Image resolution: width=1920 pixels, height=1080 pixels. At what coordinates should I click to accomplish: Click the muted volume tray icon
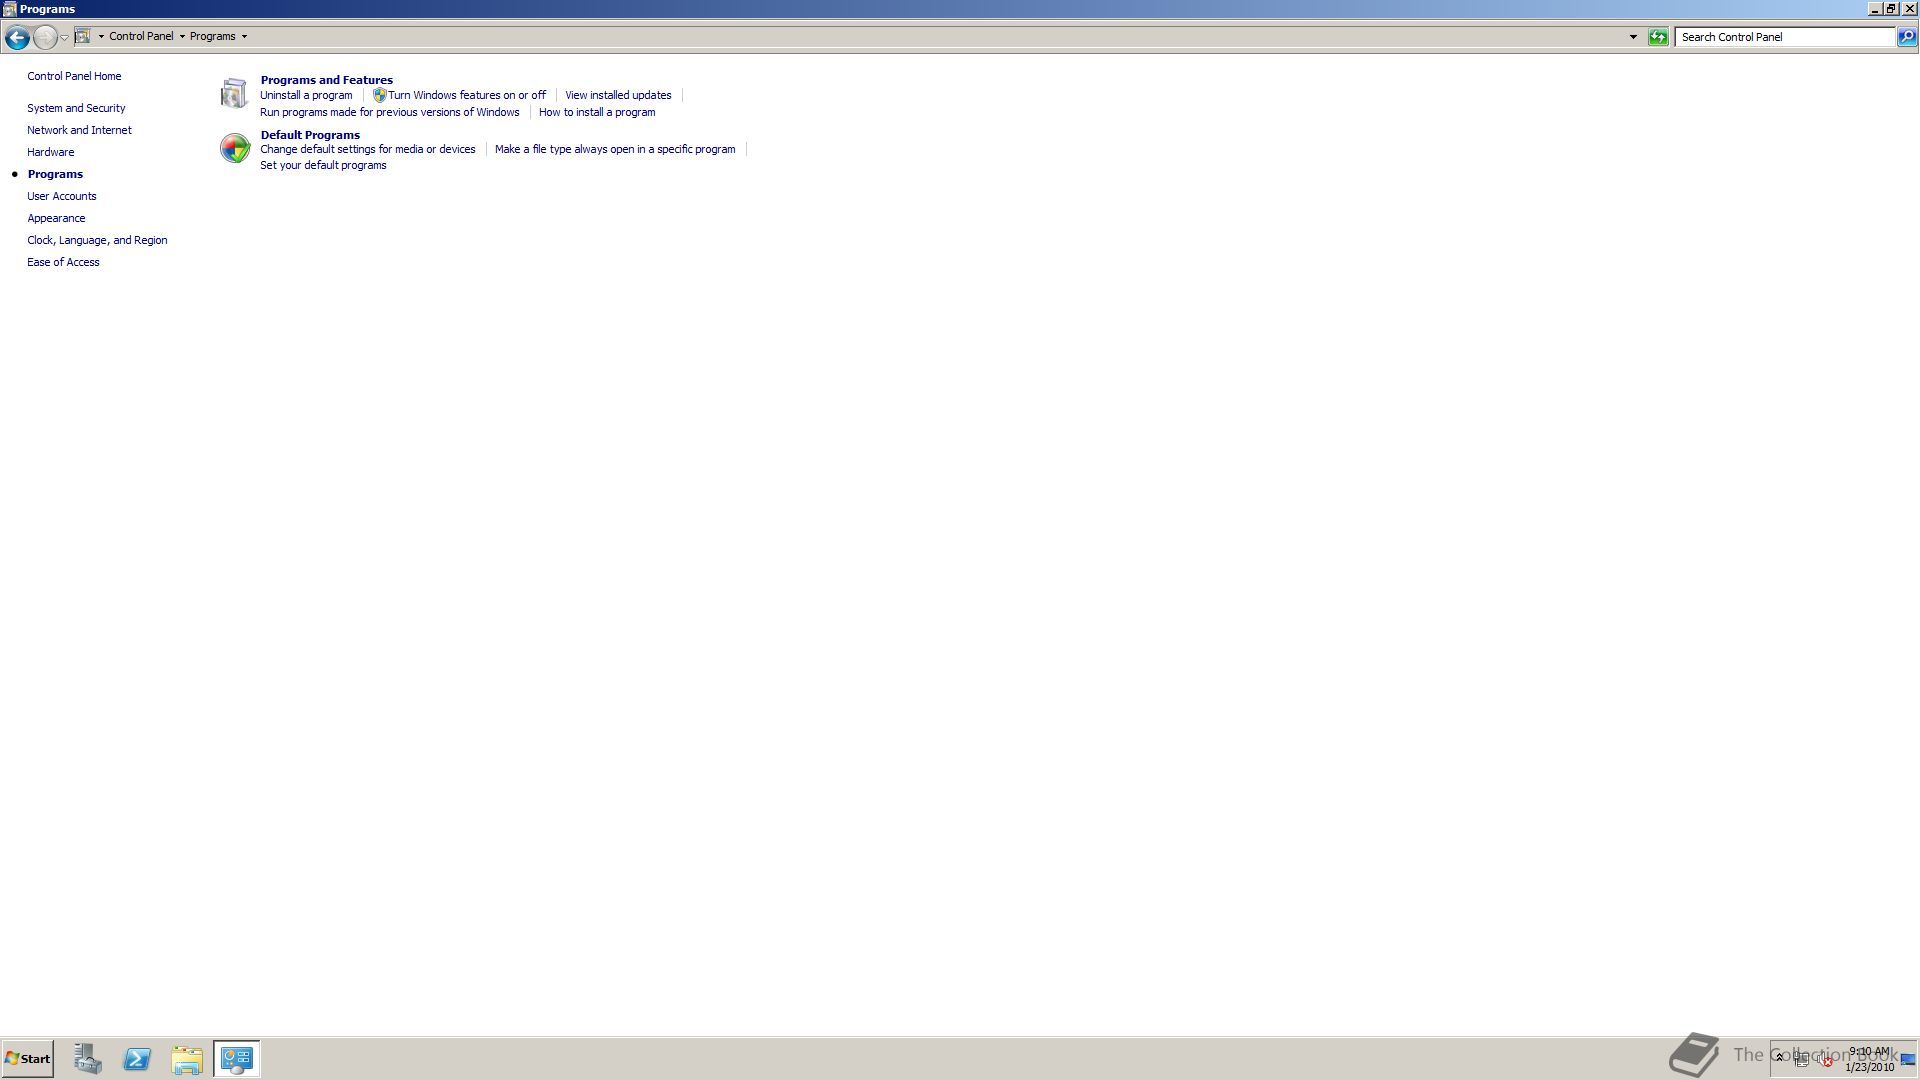tap(1825, 1060)
